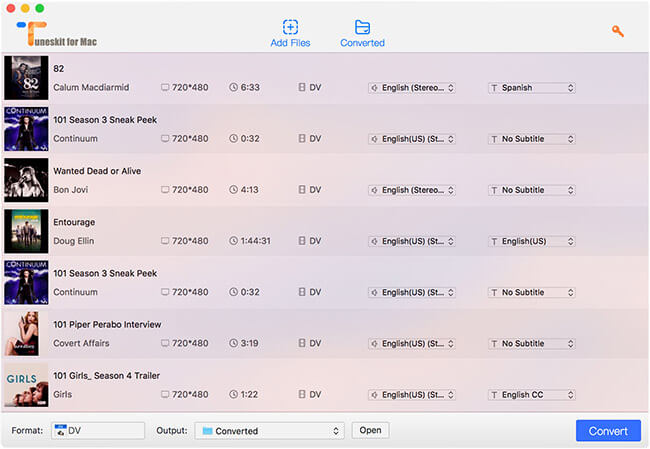Image resolution: width=650 pixels, height=449 pixels.
Task: Click the title "101 Piper Perabo Interview"
Action: tap(107, 325)
